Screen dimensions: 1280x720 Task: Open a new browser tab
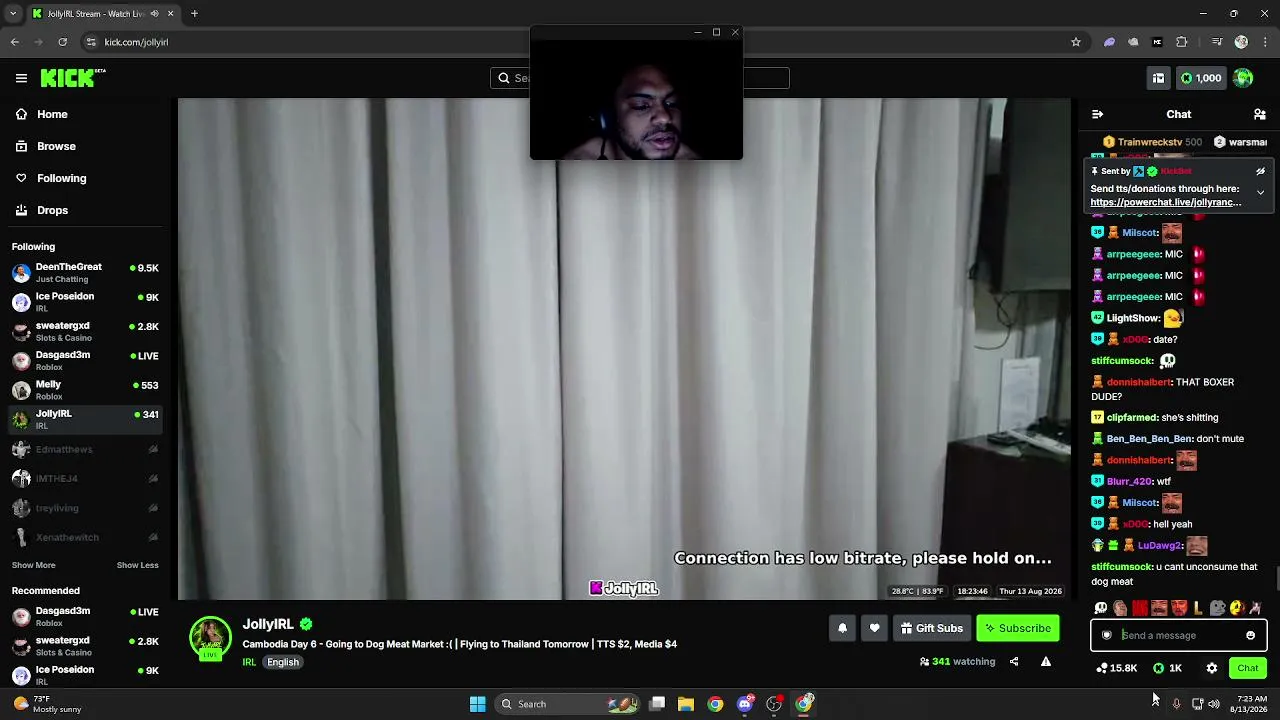coord(194,13)
